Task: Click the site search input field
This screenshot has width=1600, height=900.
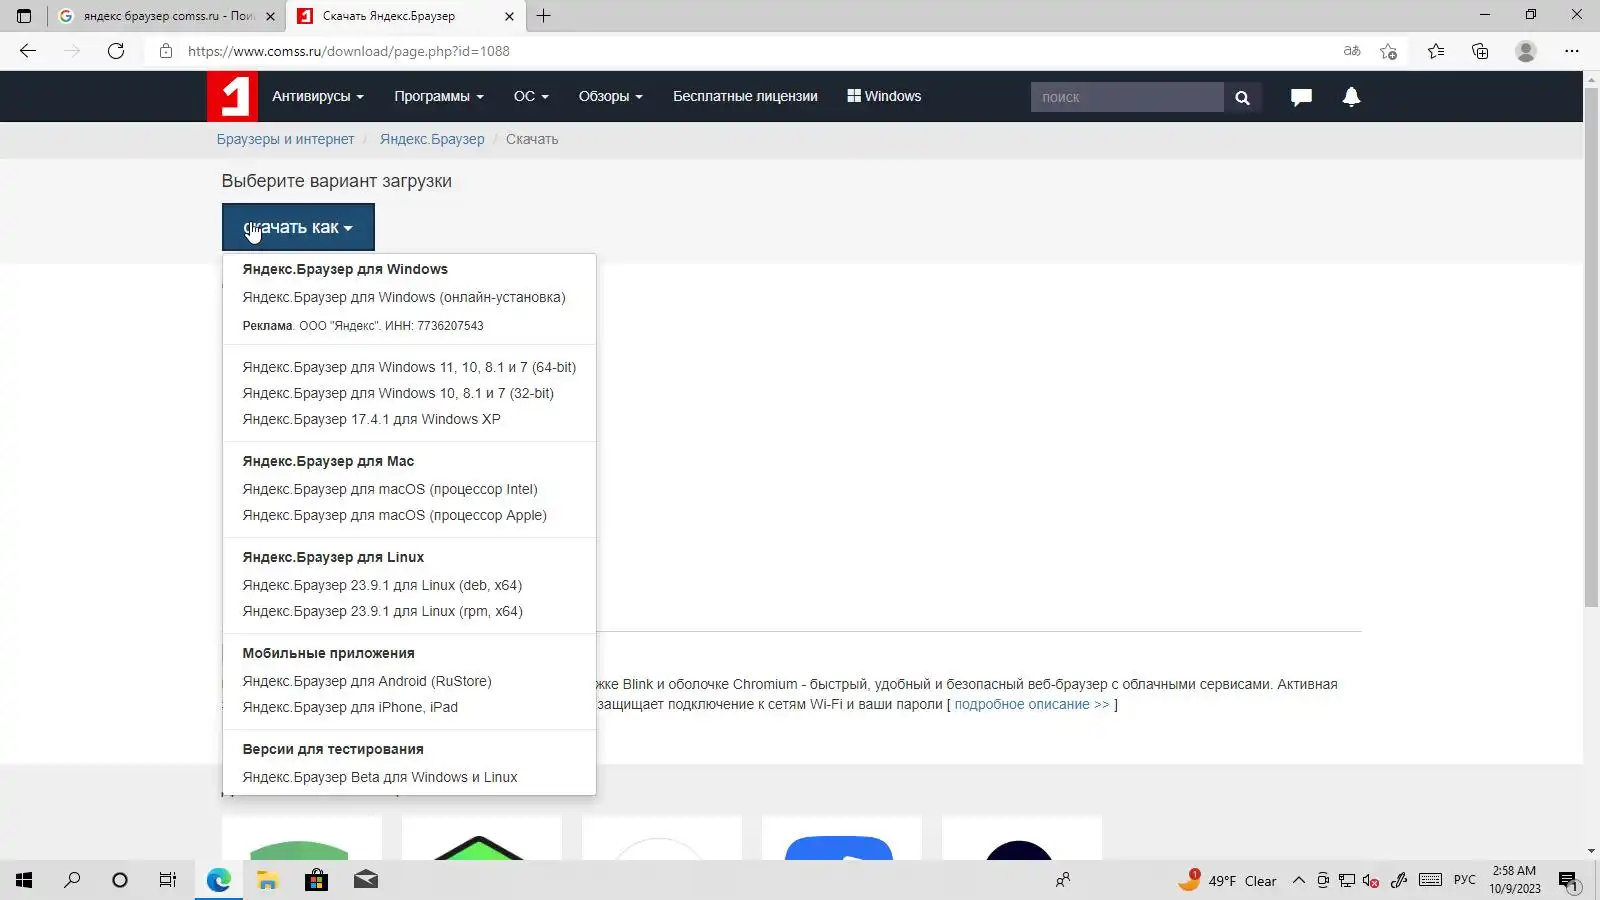Action: (1127, 97)
